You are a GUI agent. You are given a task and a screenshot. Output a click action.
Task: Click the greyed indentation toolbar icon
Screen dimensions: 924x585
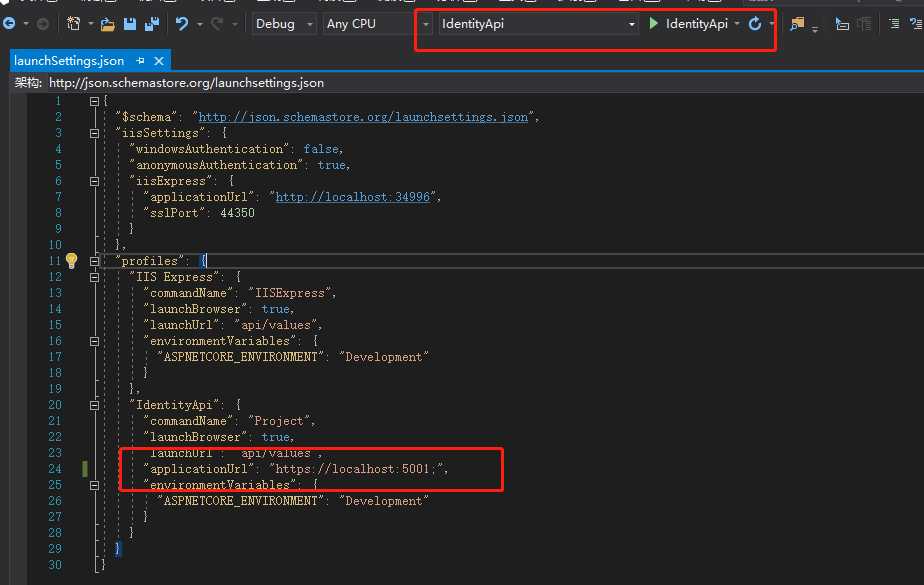[864, 24]
